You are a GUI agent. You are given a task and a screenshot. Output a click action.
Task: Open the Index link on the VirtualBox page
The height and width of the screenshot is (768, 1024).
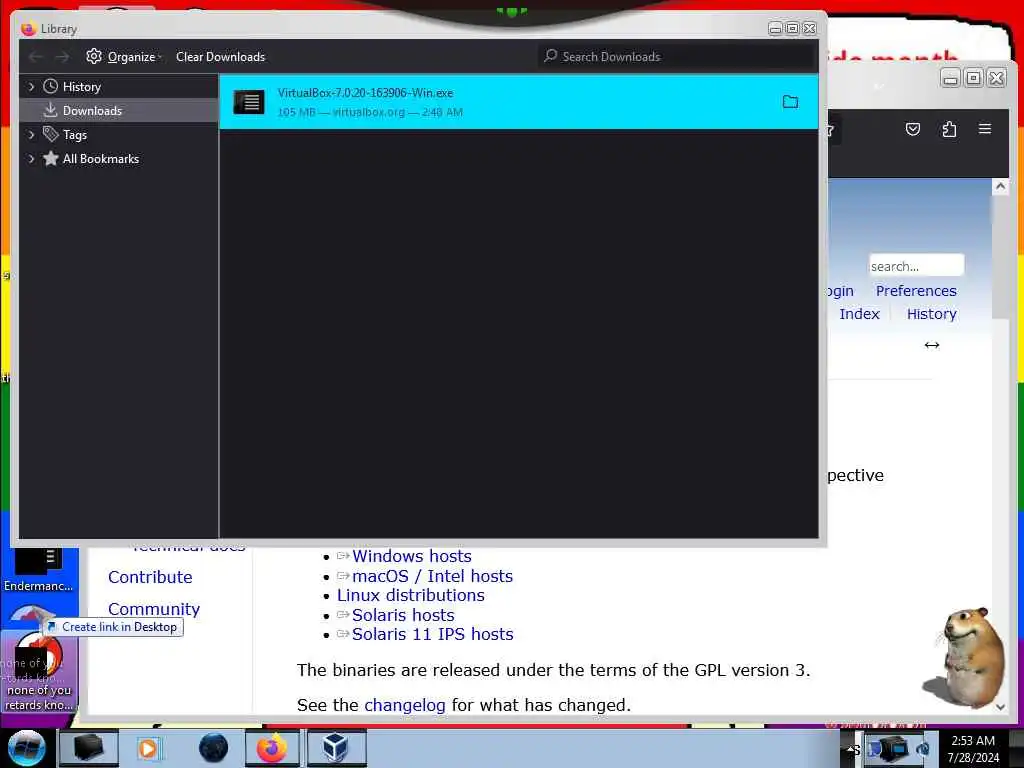[859, 314]
